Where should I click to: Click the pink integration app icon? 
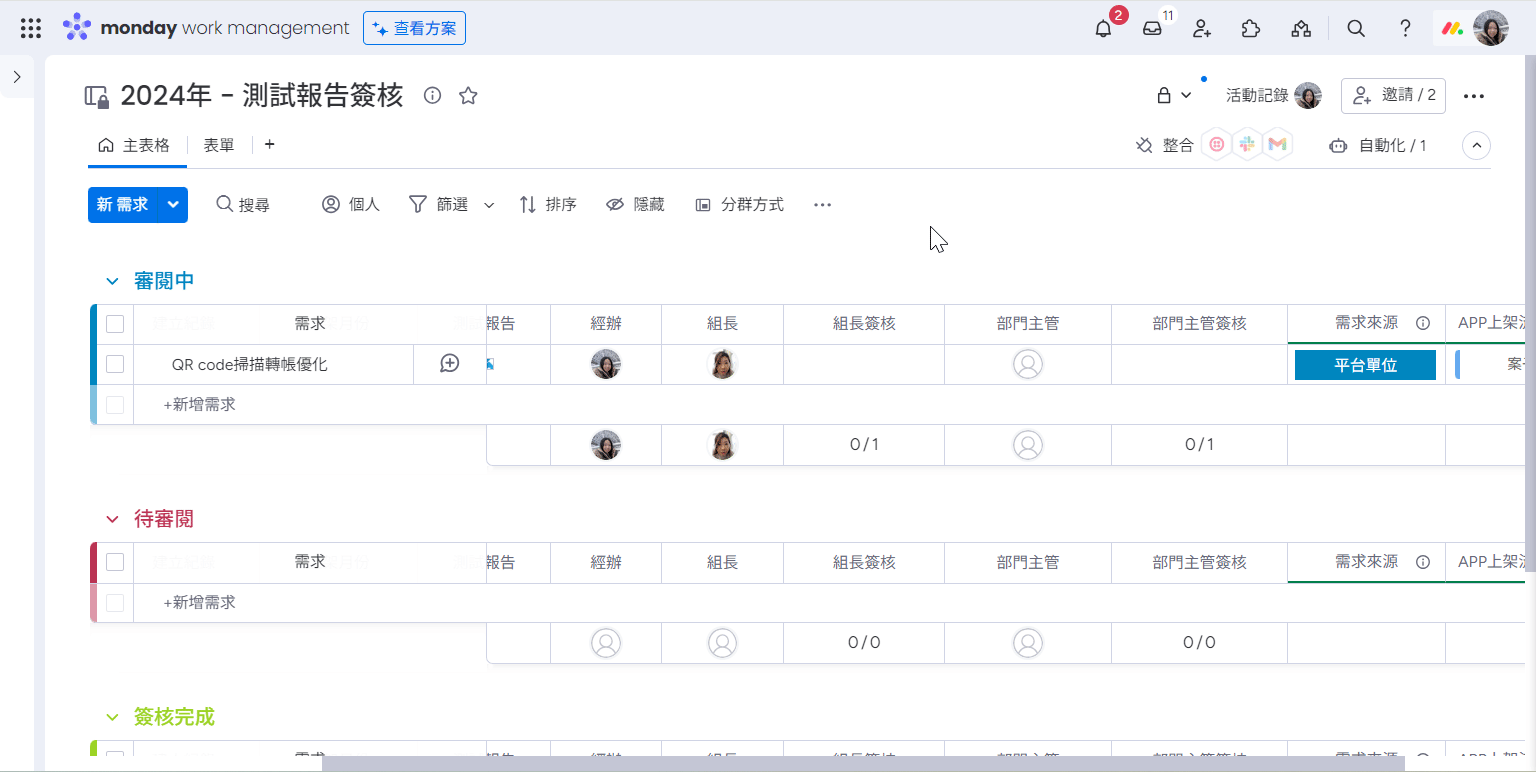pos(1216,145)
